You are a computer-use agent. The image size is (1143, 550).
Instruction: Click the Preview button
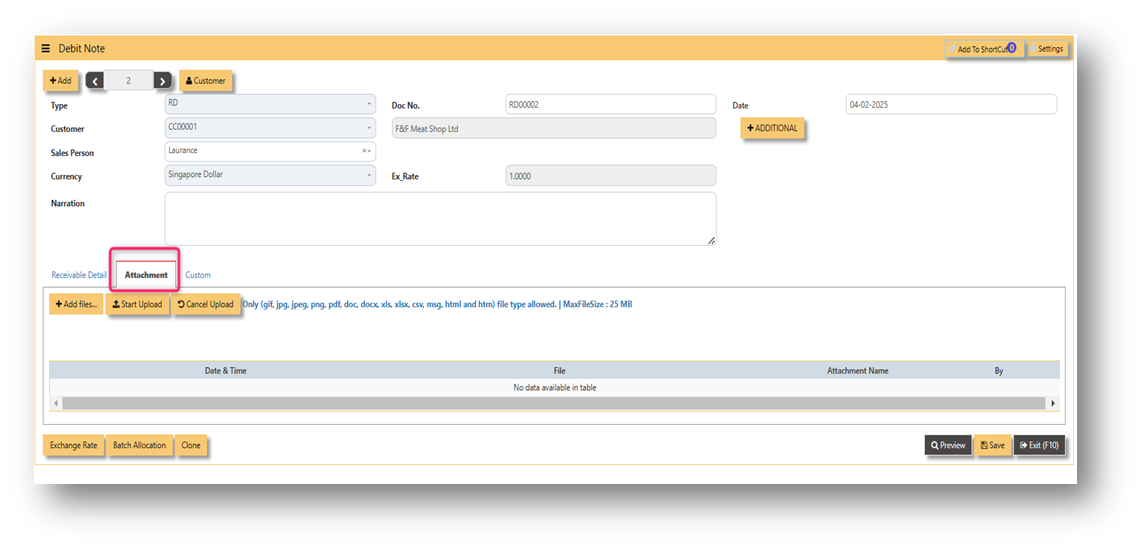948,445
